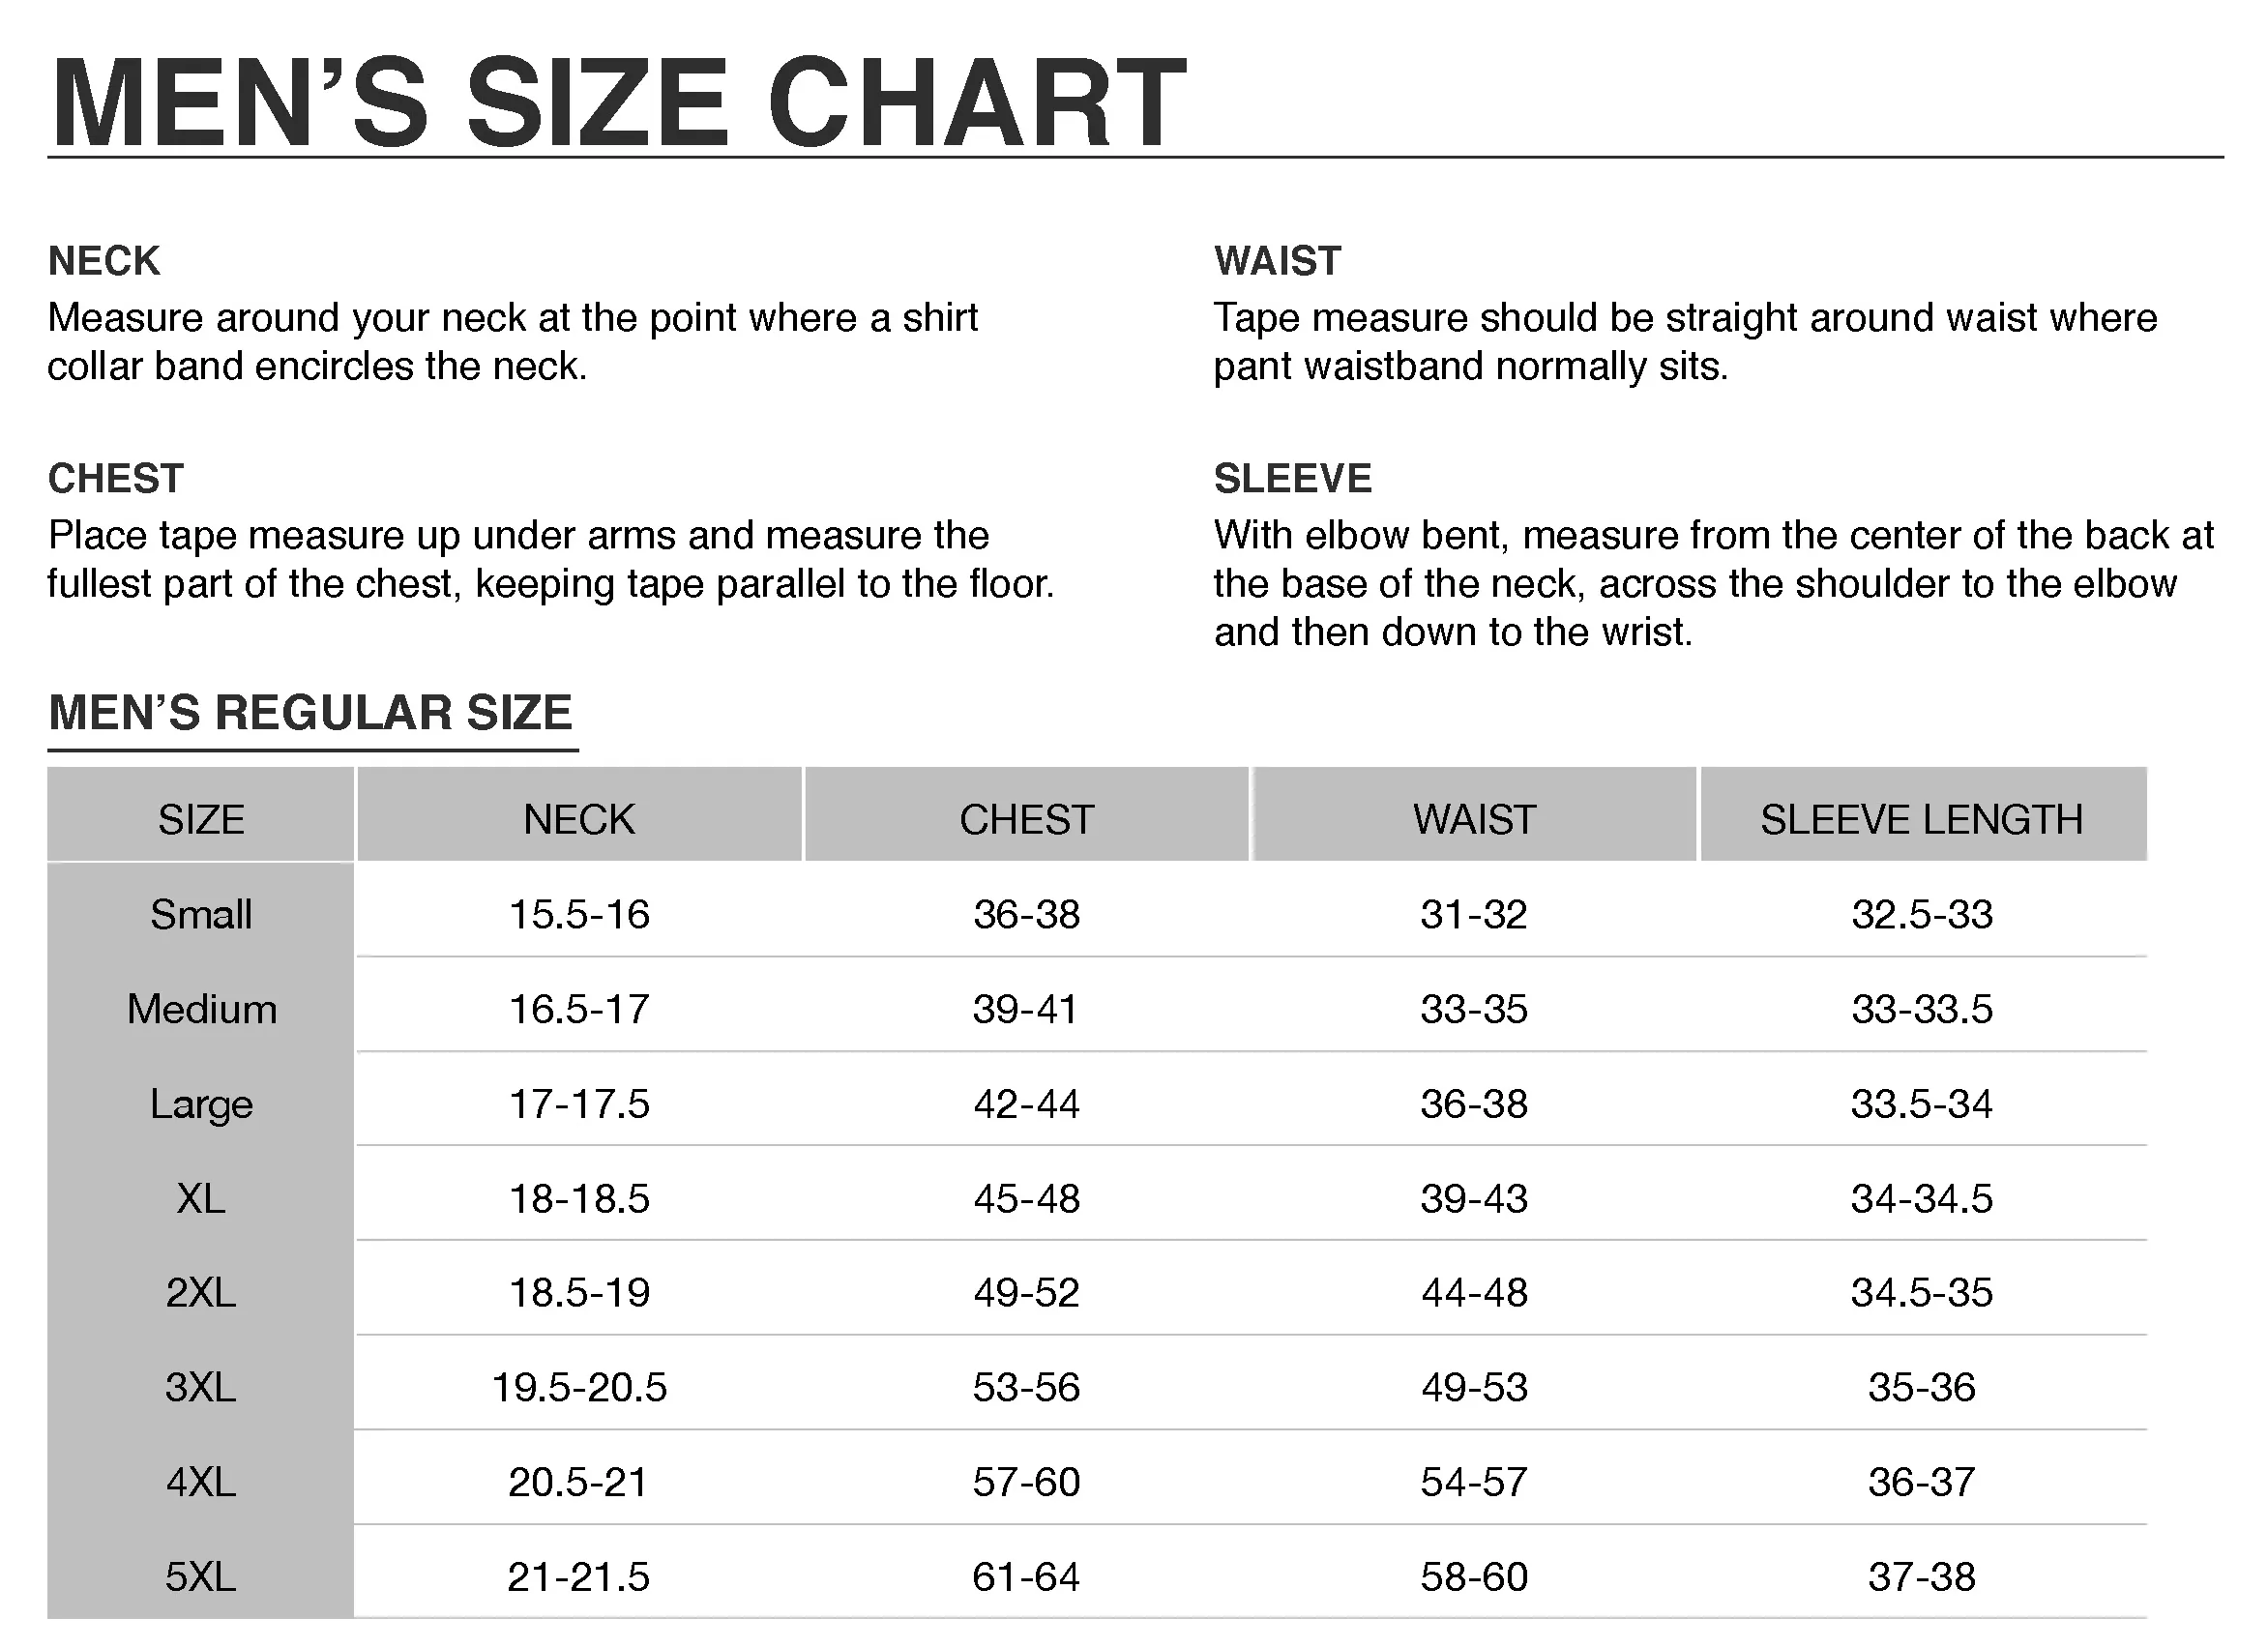This screenshot has width=2268, height=1648.
Task: Click the Medium size row label
Action: click(201, 1008)
